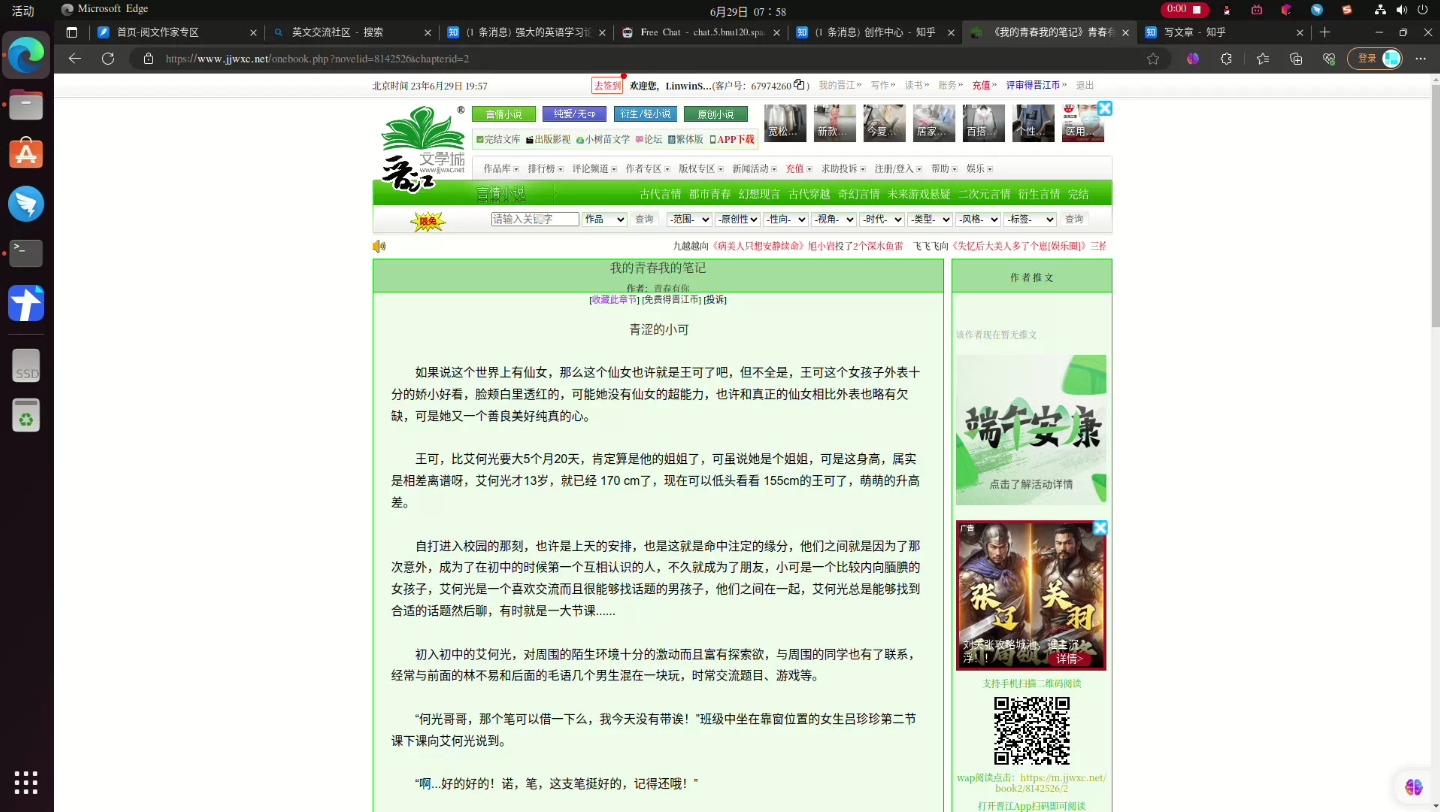Open the -范围- filter dropdown

[x=689, y=219]
